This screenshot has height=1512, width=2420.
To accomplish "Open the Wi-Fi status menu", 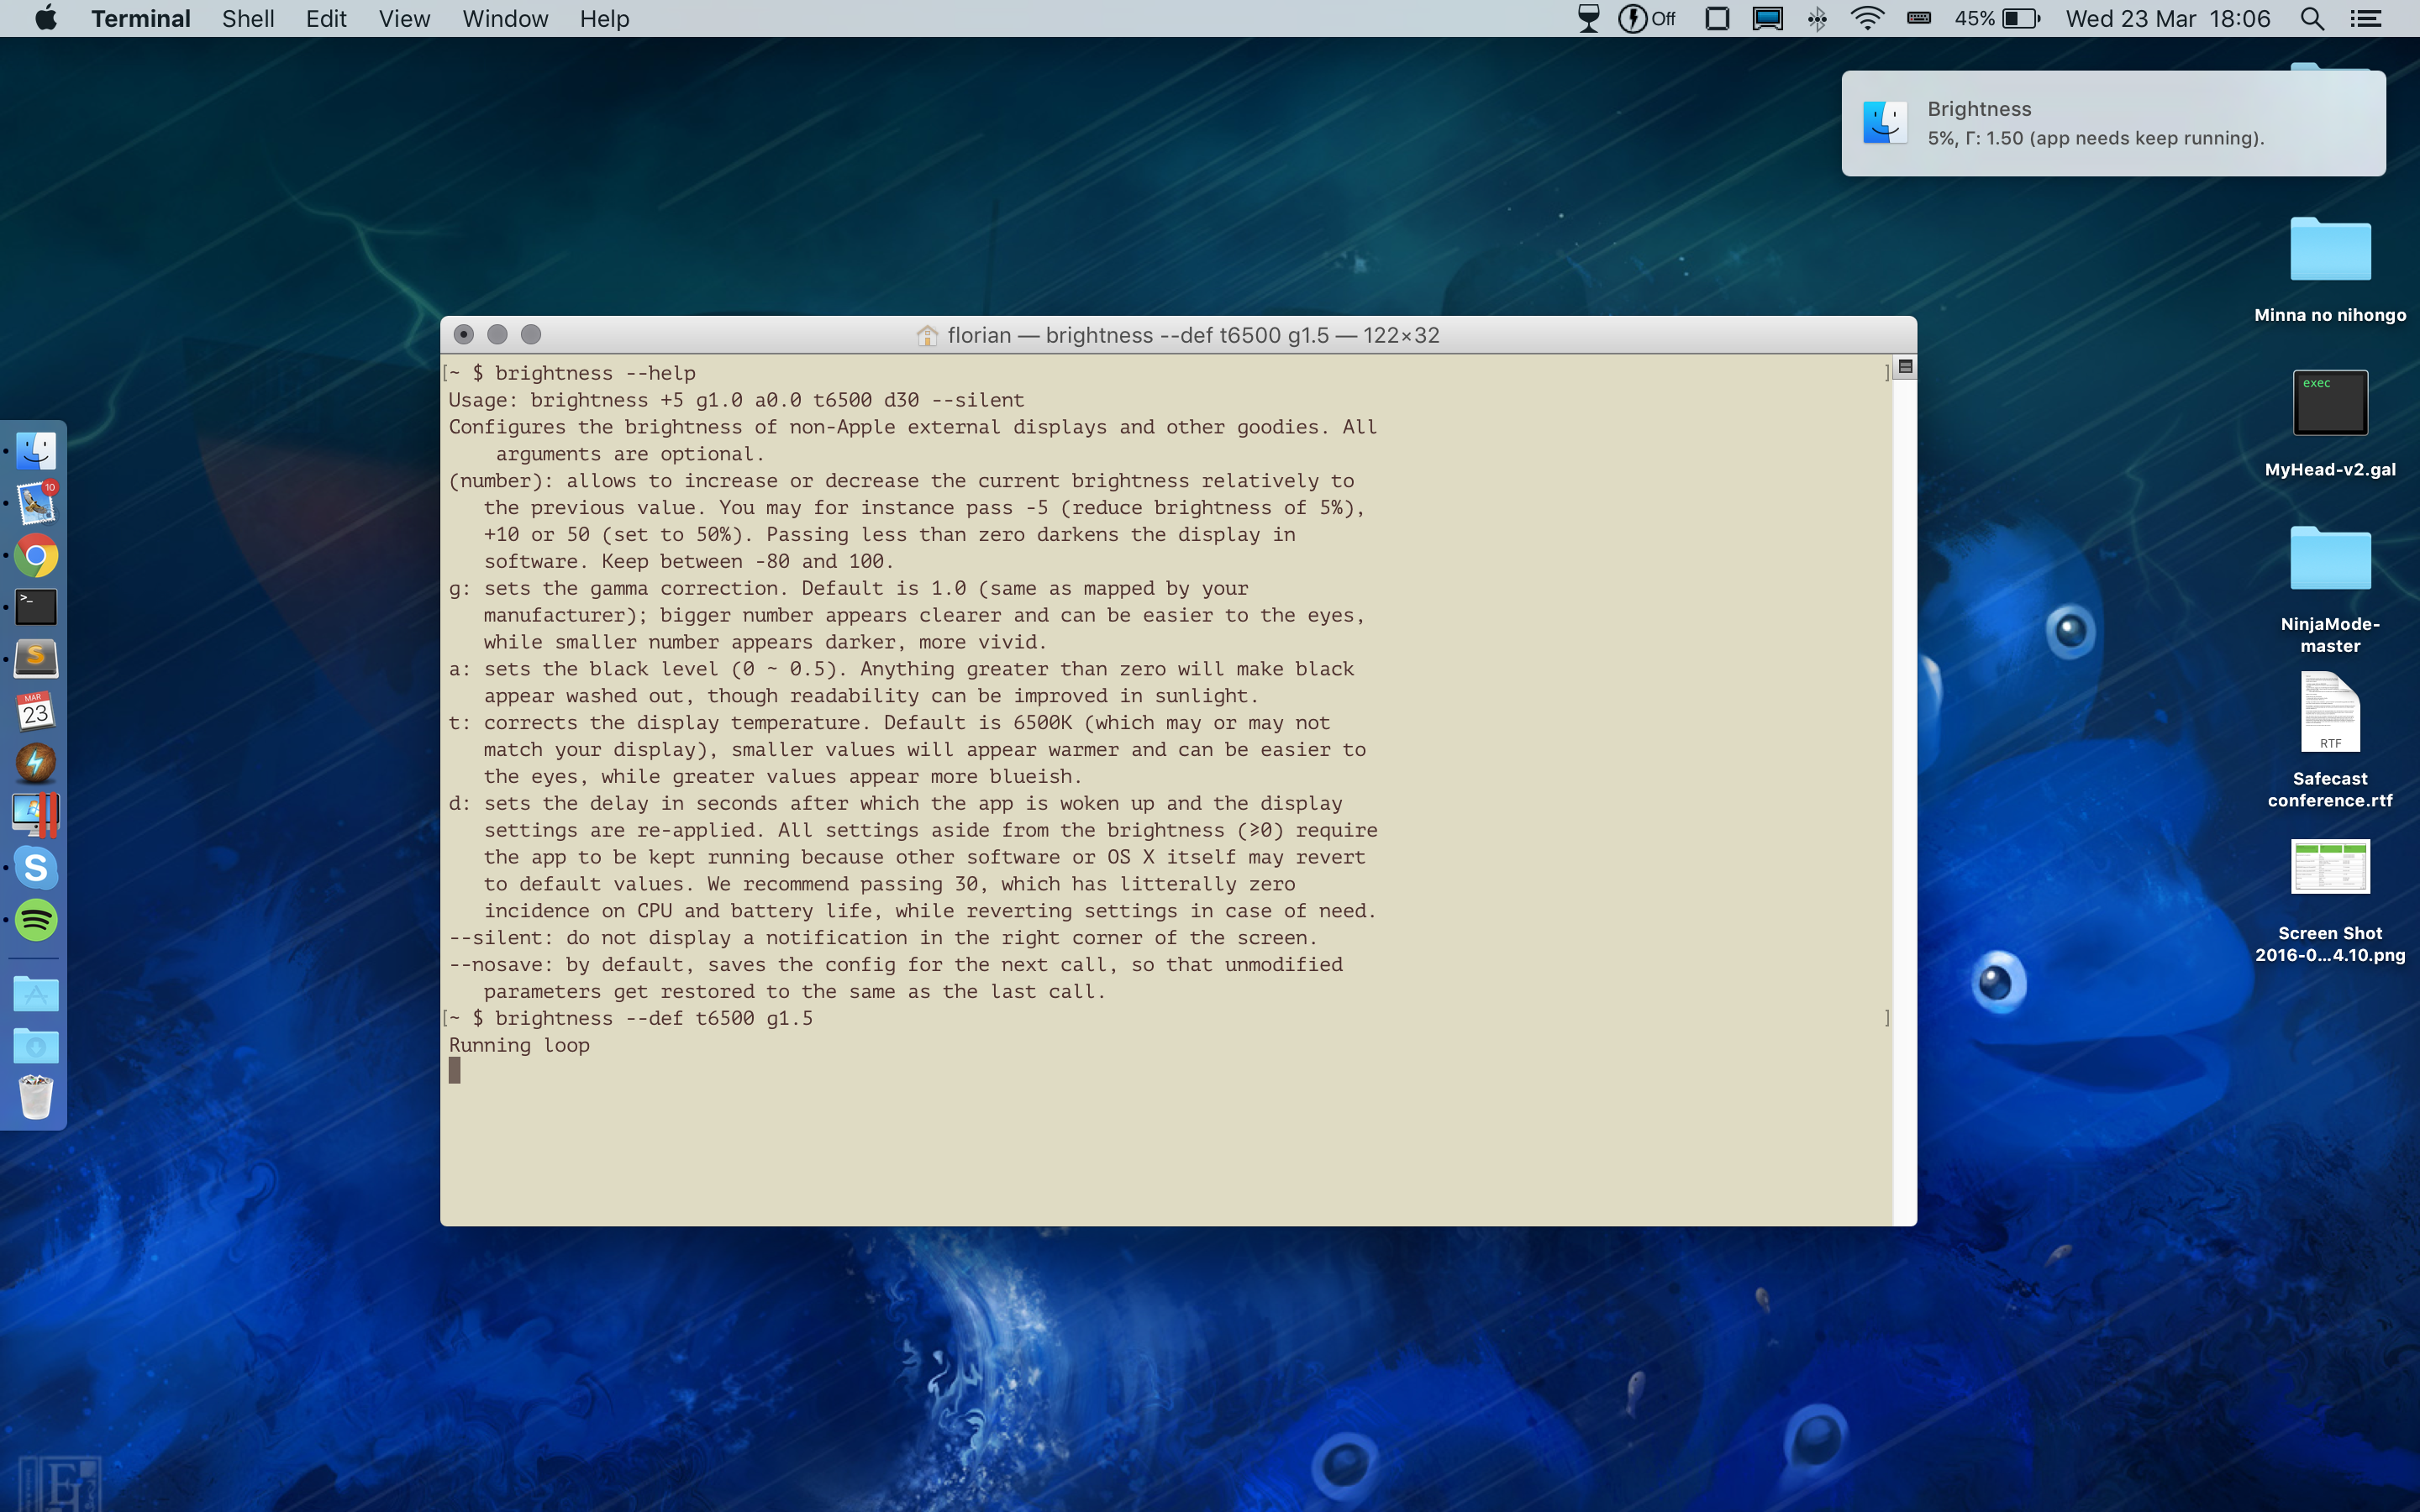I will click(x=1866, y=19).
